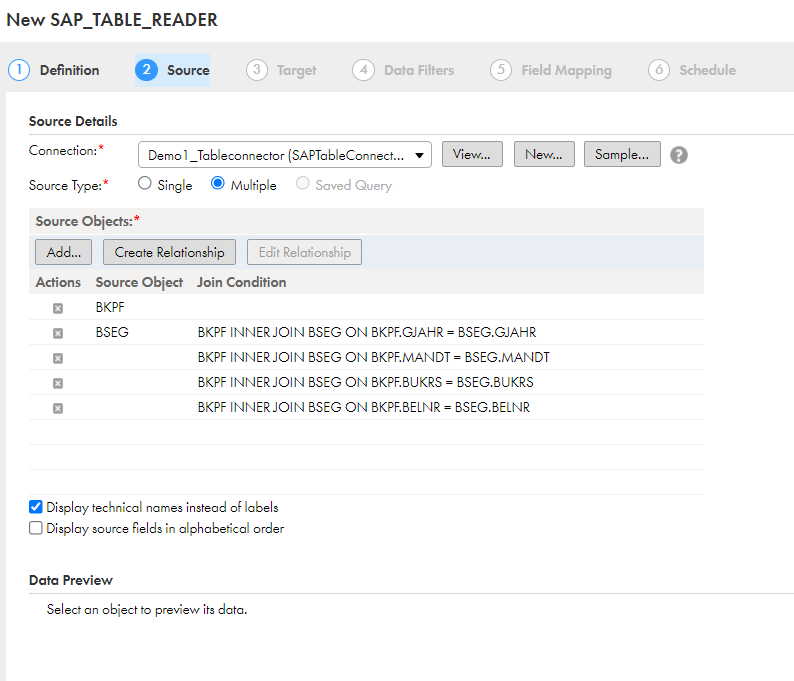Viewport: 794px width, 681px height.
Task: Delete the MANDT join condition row
Action: tap(58, 358)
